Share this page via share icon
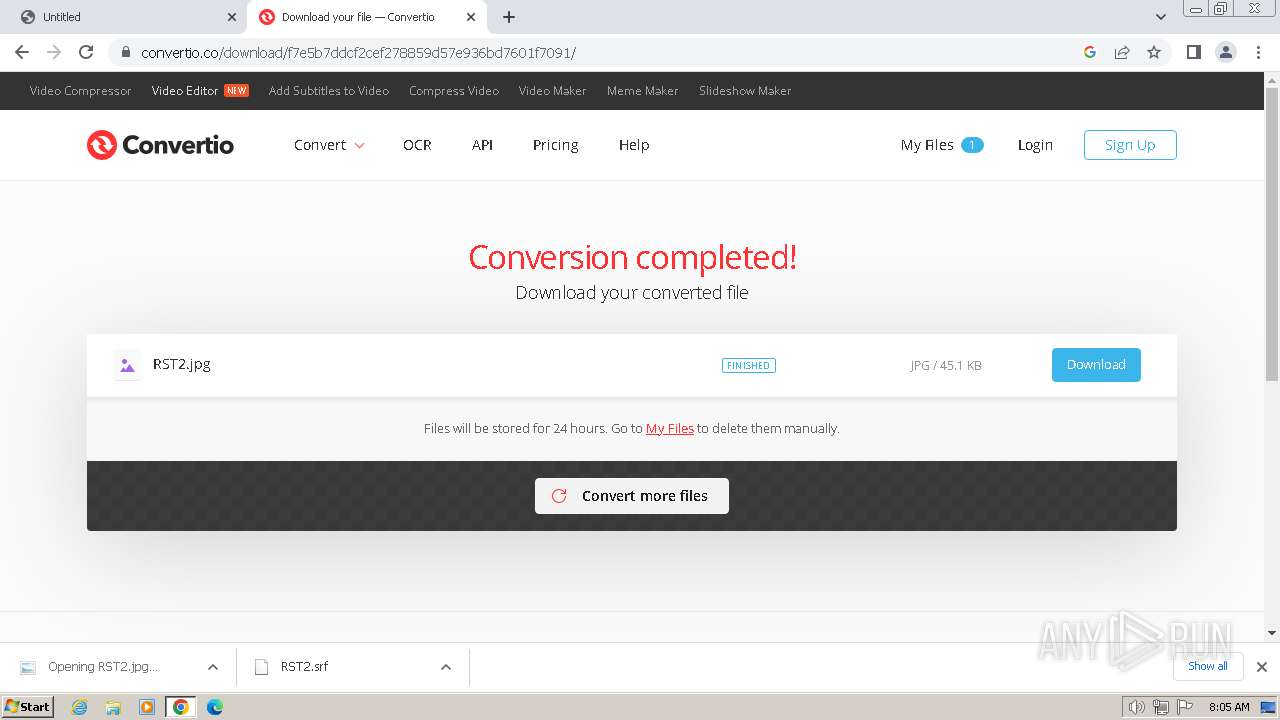 coord(1122,52)
